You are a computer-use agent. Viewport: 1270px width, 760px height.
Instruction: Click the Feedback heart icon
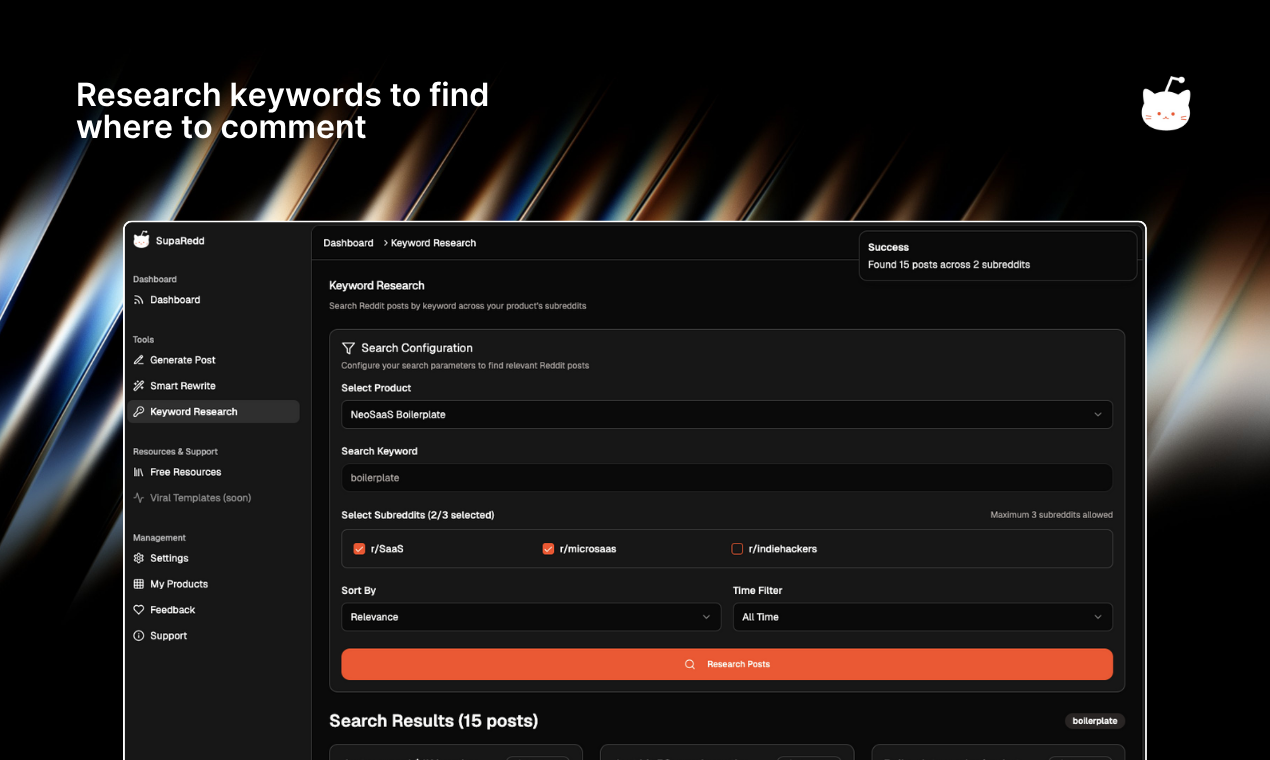click(x=139, y=610)
